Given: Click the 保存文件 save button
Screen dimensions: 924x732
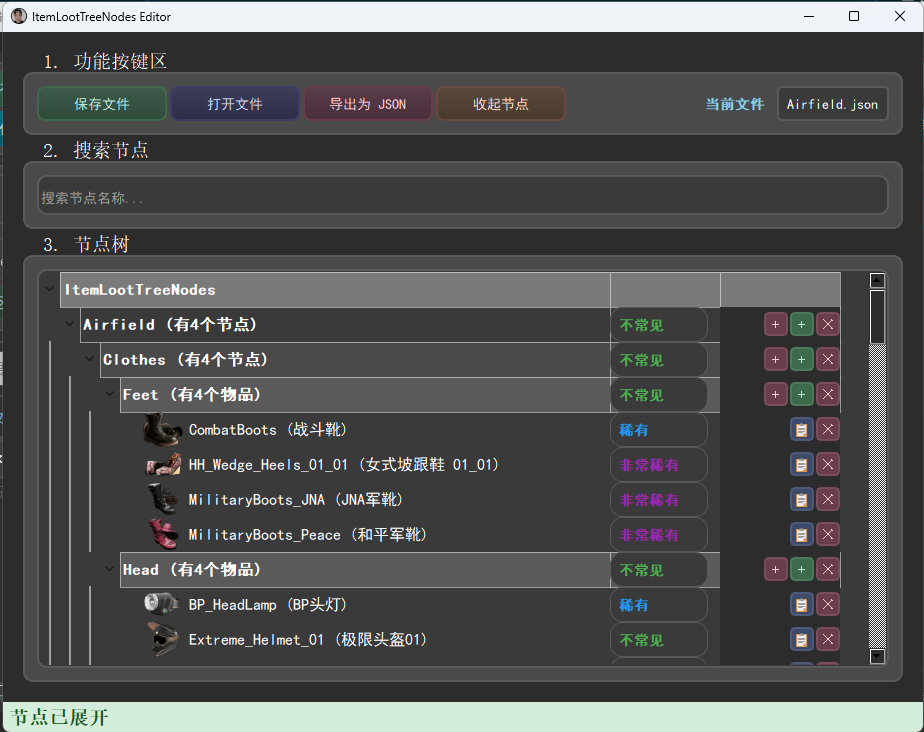Looking at the screenshot, I should (101, 104).
